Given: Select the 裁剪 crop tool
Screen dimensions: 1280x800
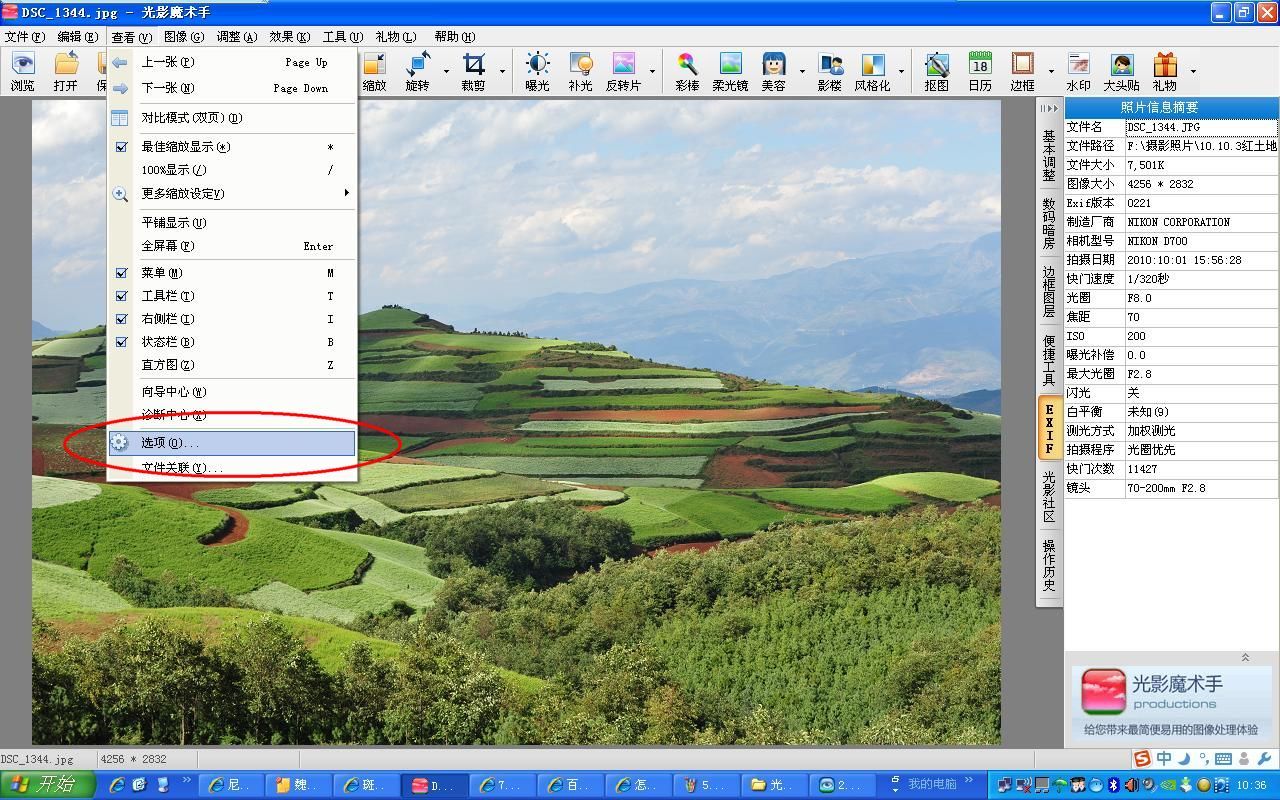Looking at the screenshot, I should pyautogui.click(x=473, y=72).
